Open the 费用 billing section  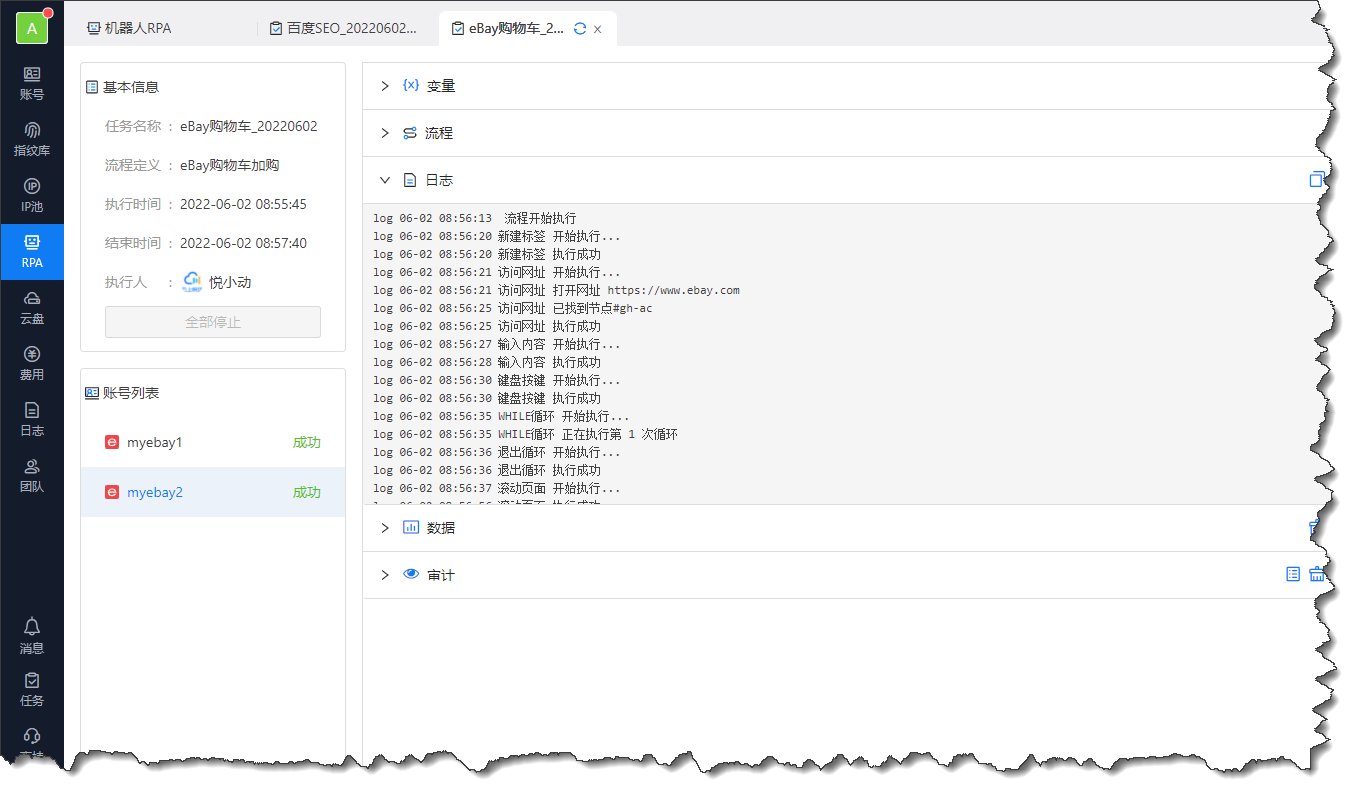point(32,363)
